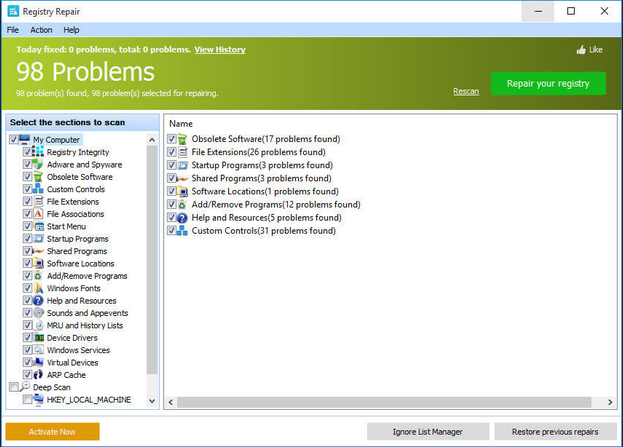Click the Start Menu icon in sidebar
The height and width of the screenshot is (447, 623).
(x=38, y=226)
